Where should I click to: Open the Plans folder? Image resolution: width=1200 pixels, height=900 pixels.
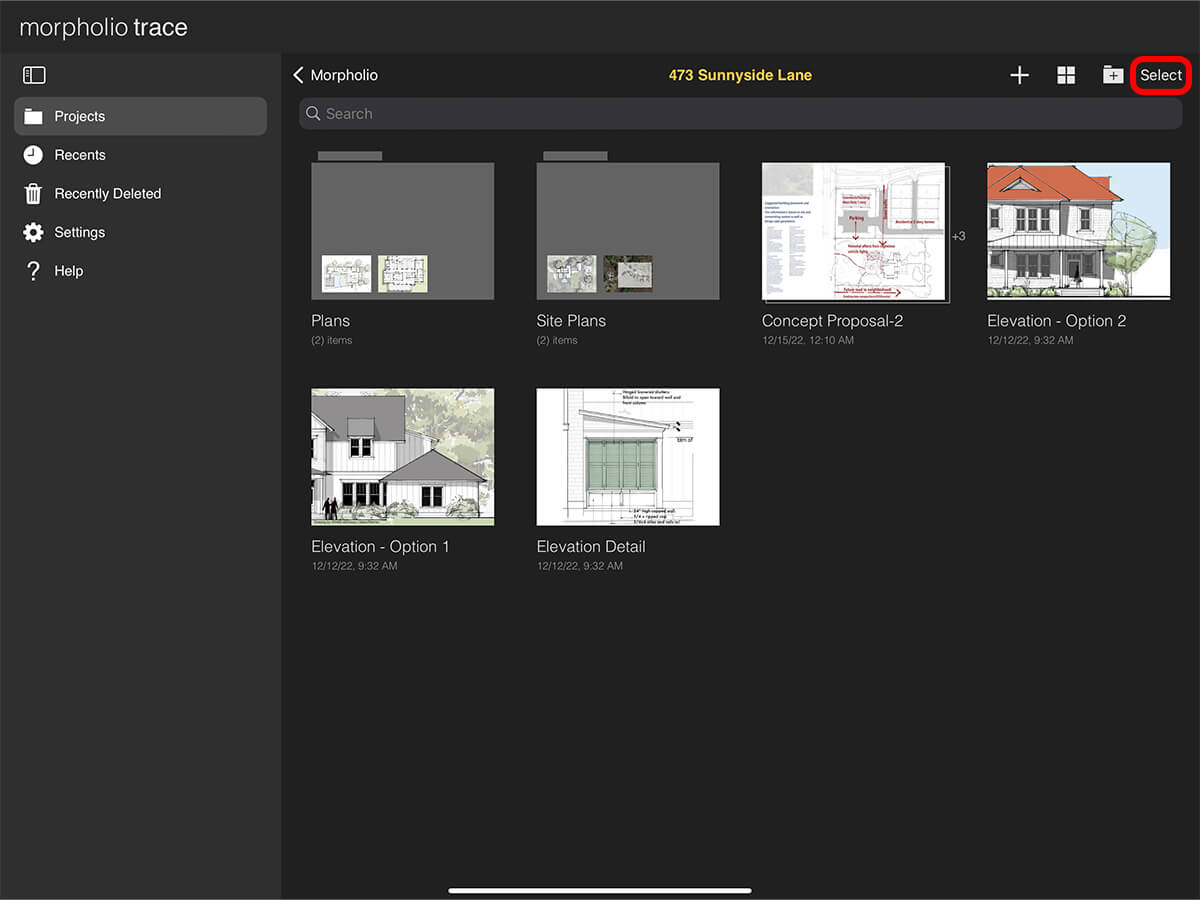(x=402, y=231)
